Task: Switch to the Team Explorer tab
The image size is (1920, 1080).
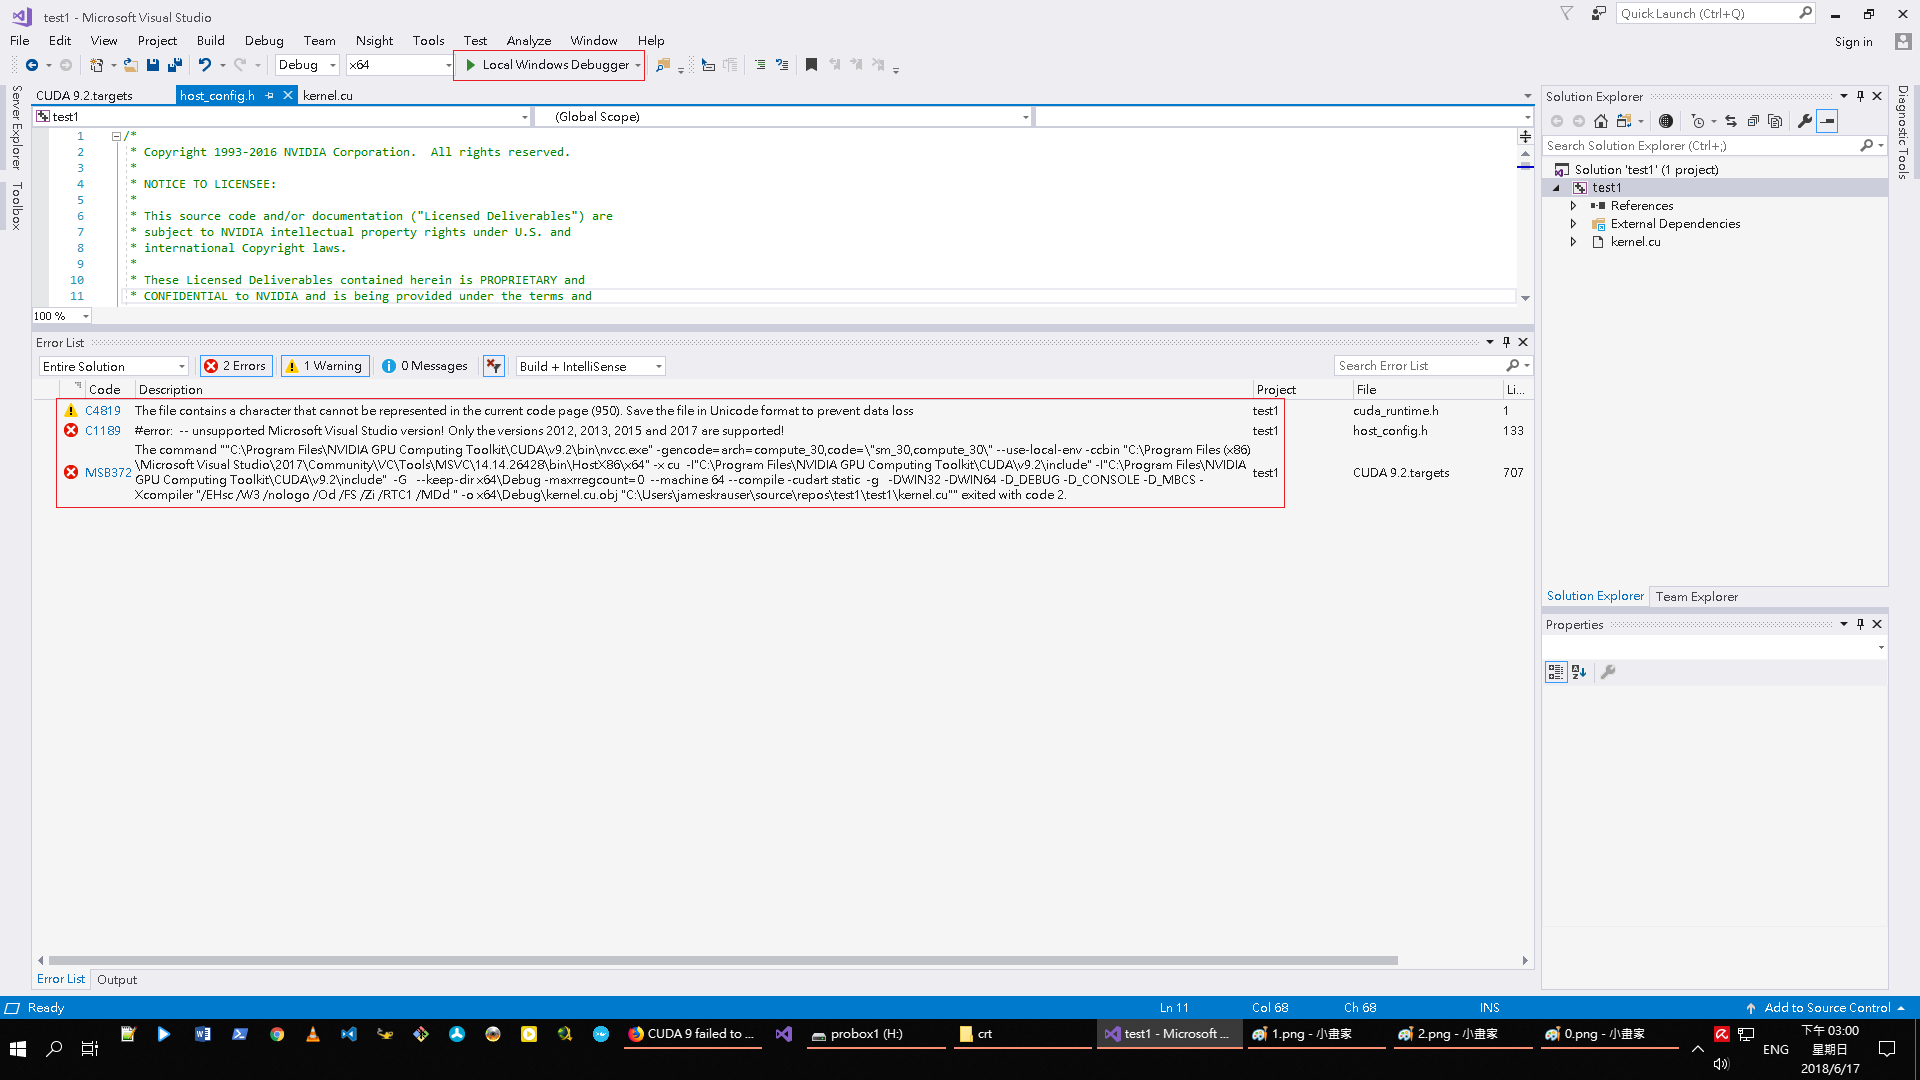Action: point(1696,596)
